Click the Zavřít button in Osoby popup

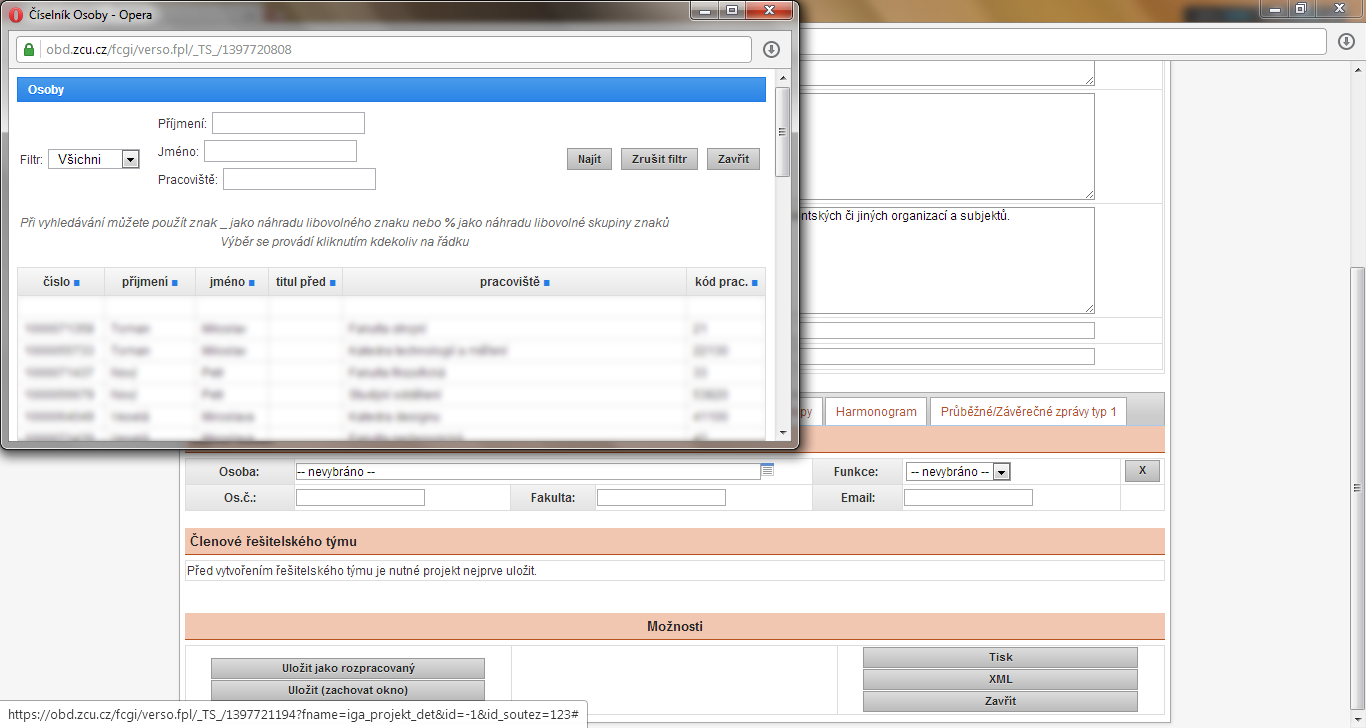pyautogui.click(x=733, y=159)
